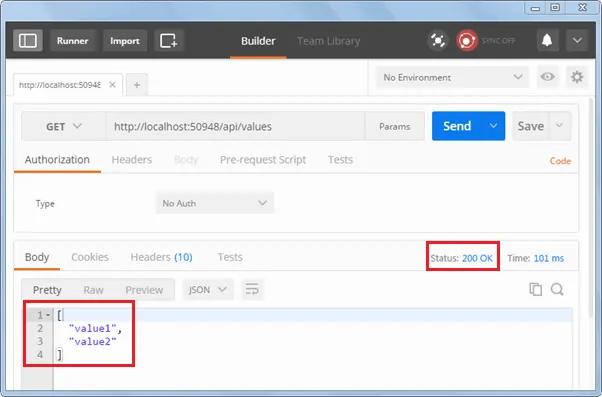
Task: Open notifications bell icon
Action: 547,40
